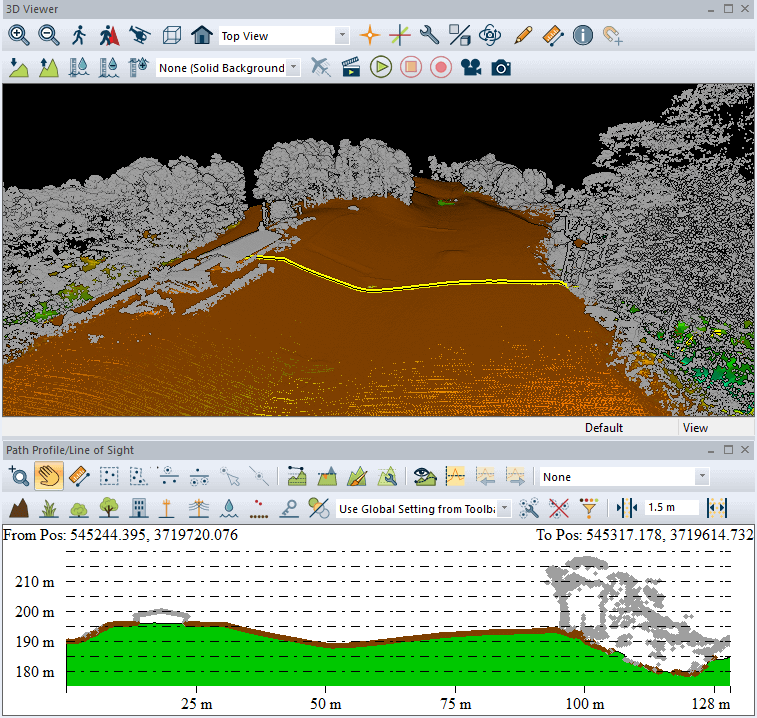This screenshot has height=718, width=757.
Task: Reset 3D view with Home icon
Action: (x=201, y=36)
